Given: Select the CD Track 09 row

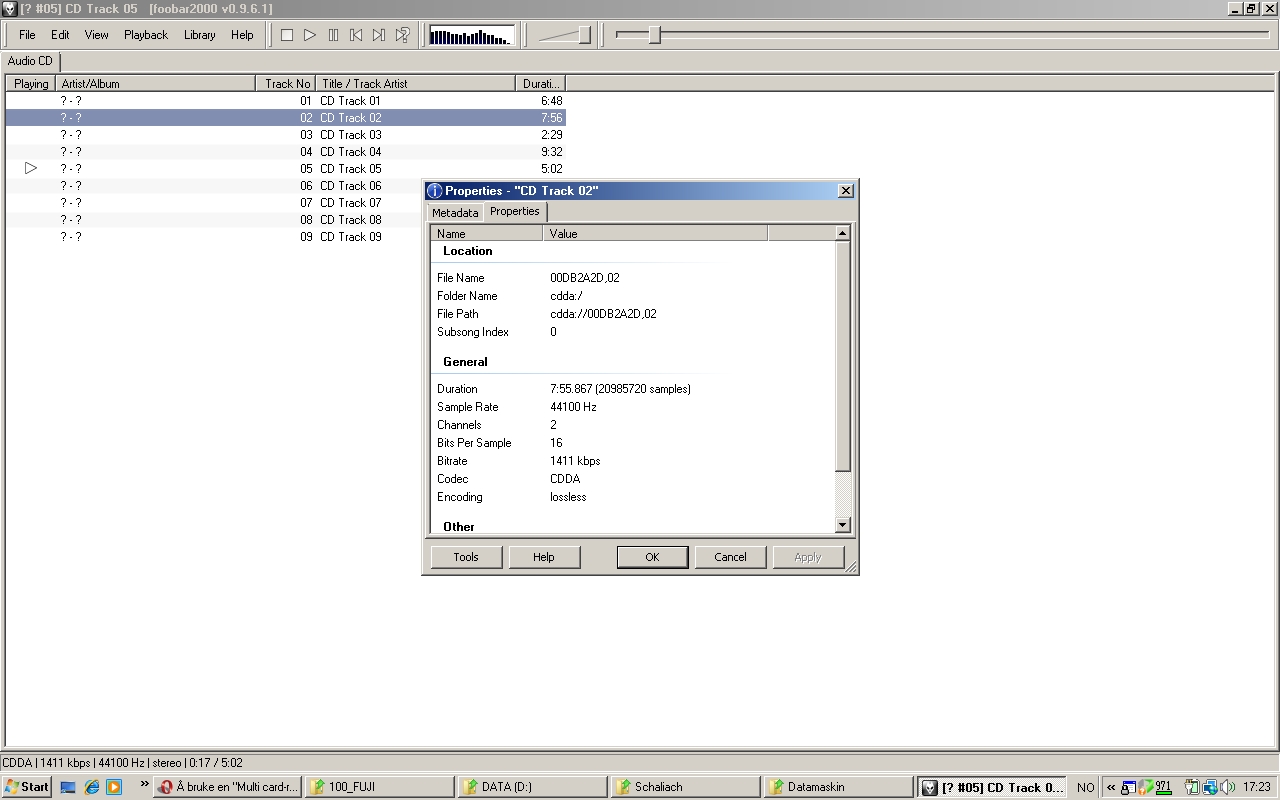Looking at the screenshot, I should (x=214, y=237).
